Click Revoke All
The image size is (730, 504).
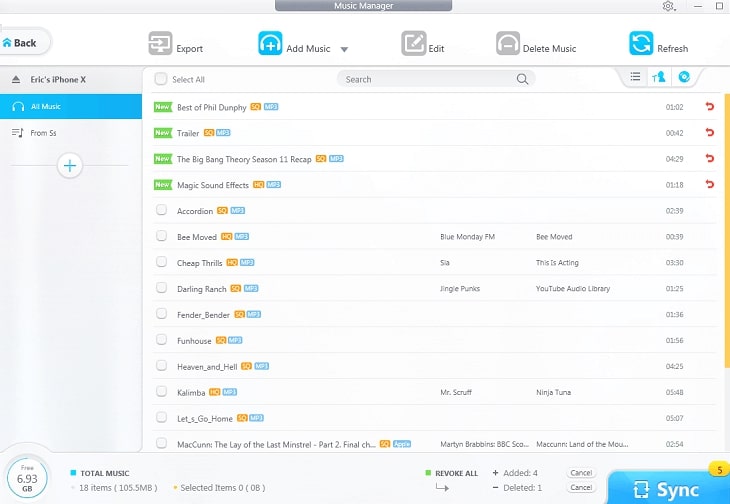pyautogui.click(x=456, y=473)
